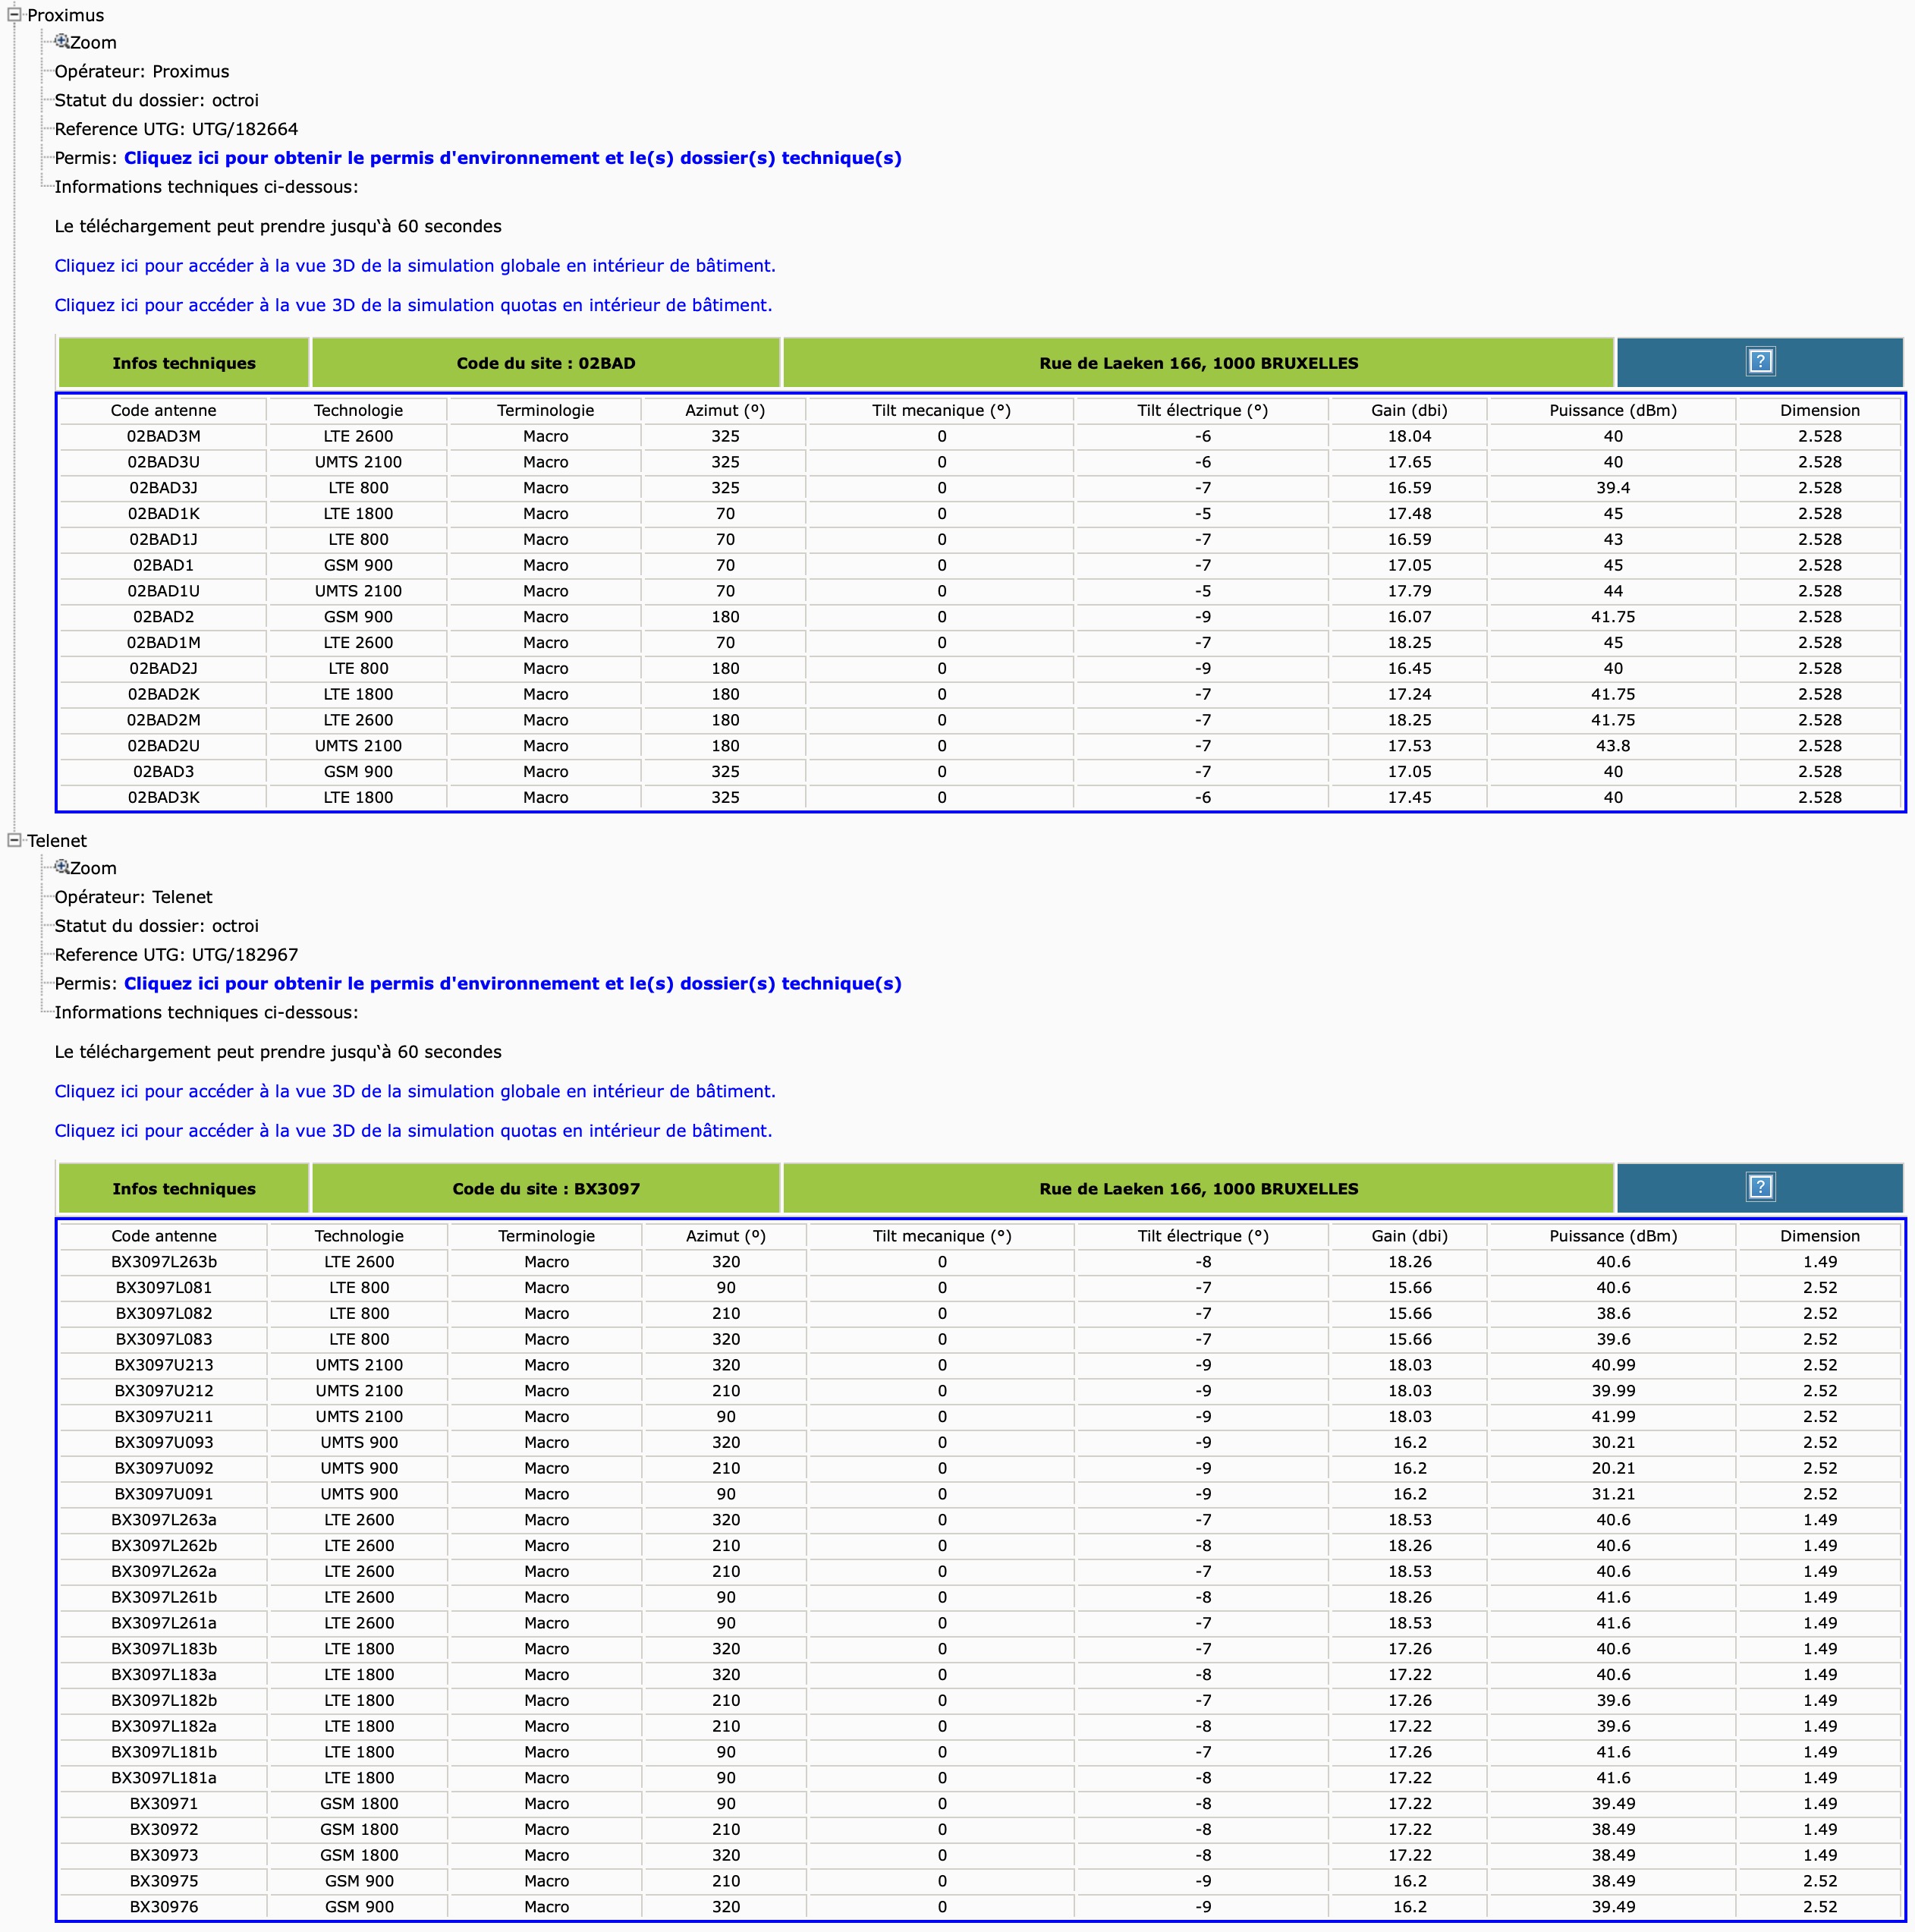Click 'Infos techniques' header of Telenet table

(184, 1188)
